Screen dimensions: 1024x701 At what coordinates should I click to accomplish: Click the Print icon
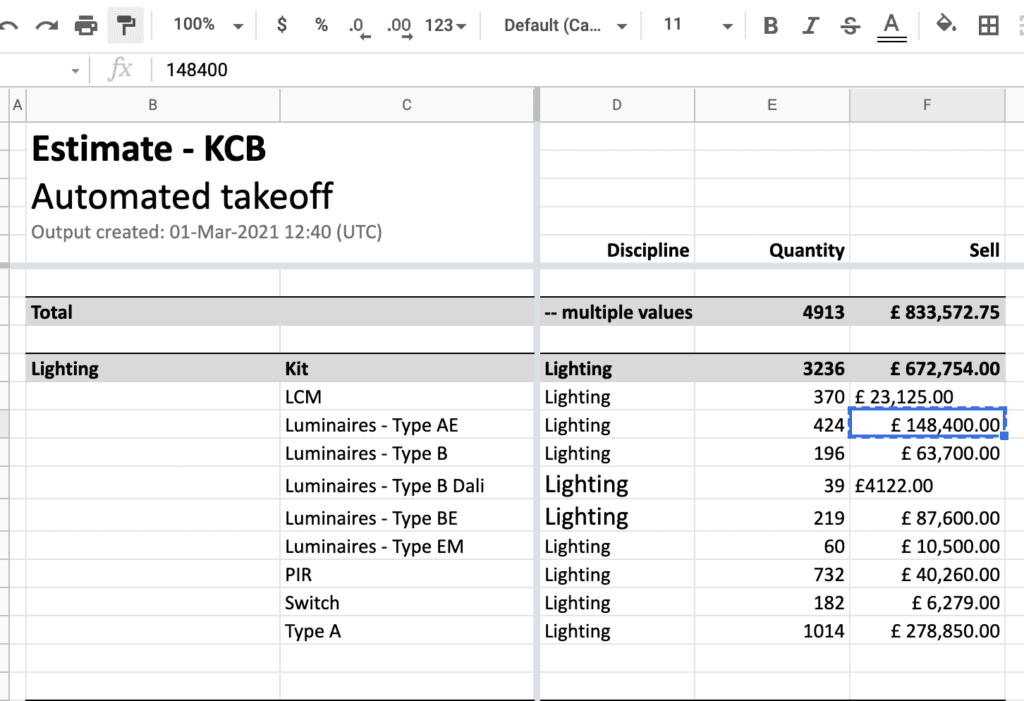pyautogui.click(x=86, y=25)
